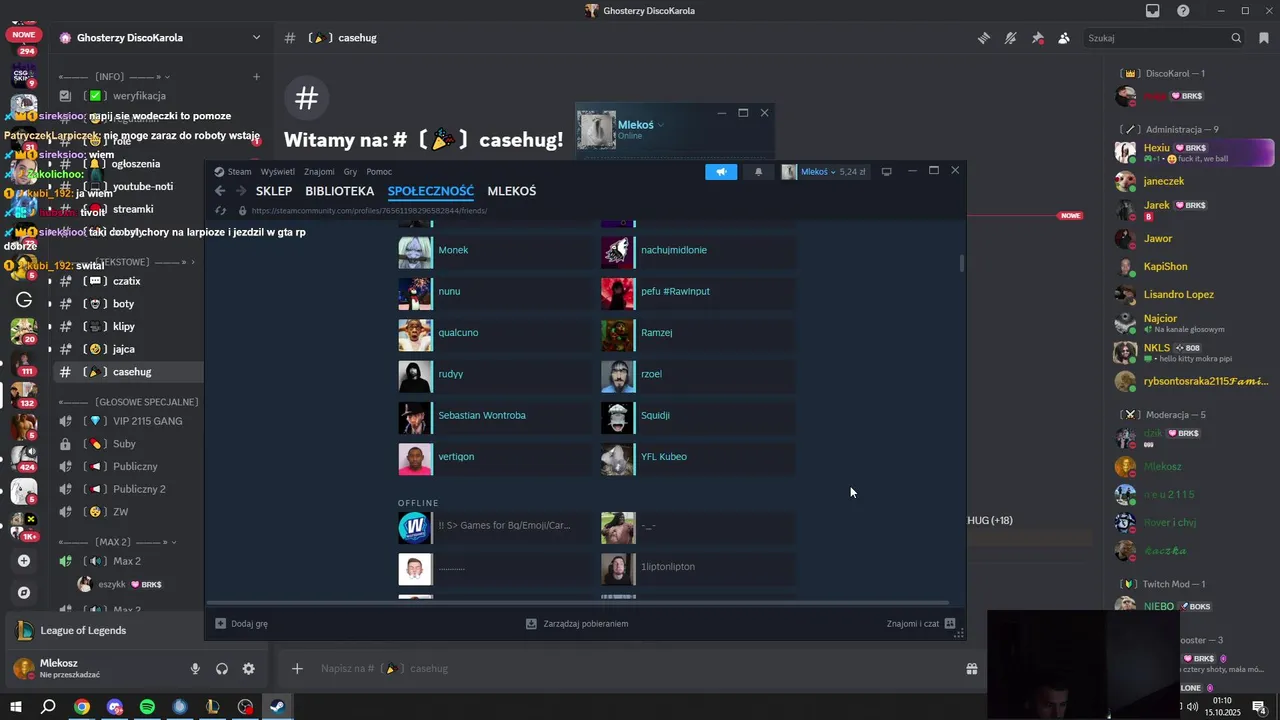Collapse the MAX 2 category

coord(117,542)
